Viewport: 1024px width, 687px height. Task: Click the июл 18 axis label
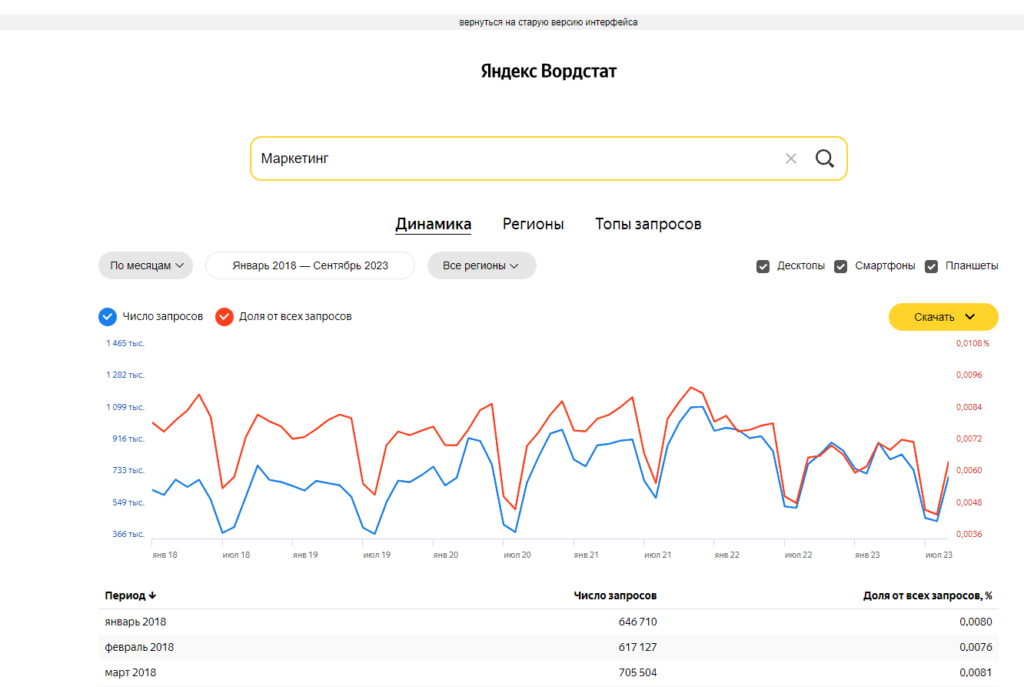click(x=236, y=555)
